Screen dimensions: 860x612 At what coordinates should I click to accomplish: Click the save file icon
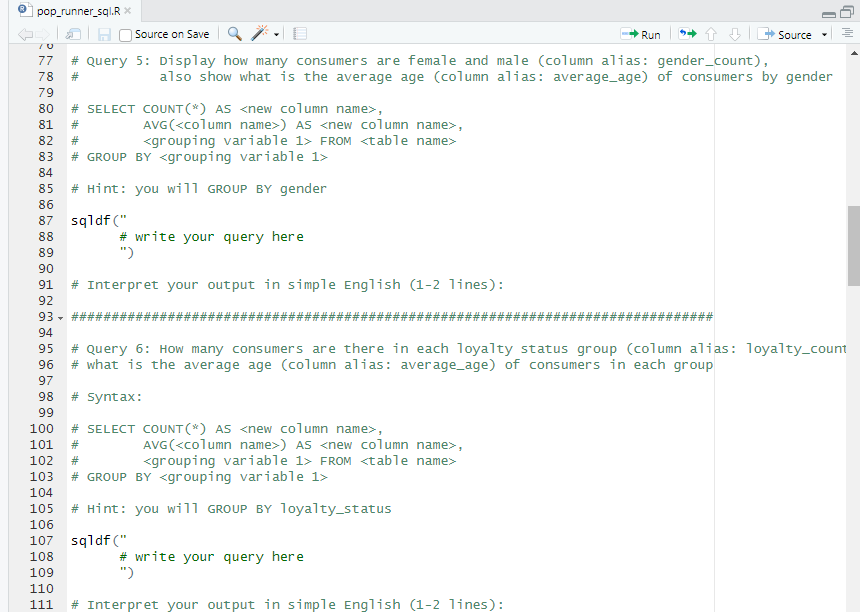[104, 33]
